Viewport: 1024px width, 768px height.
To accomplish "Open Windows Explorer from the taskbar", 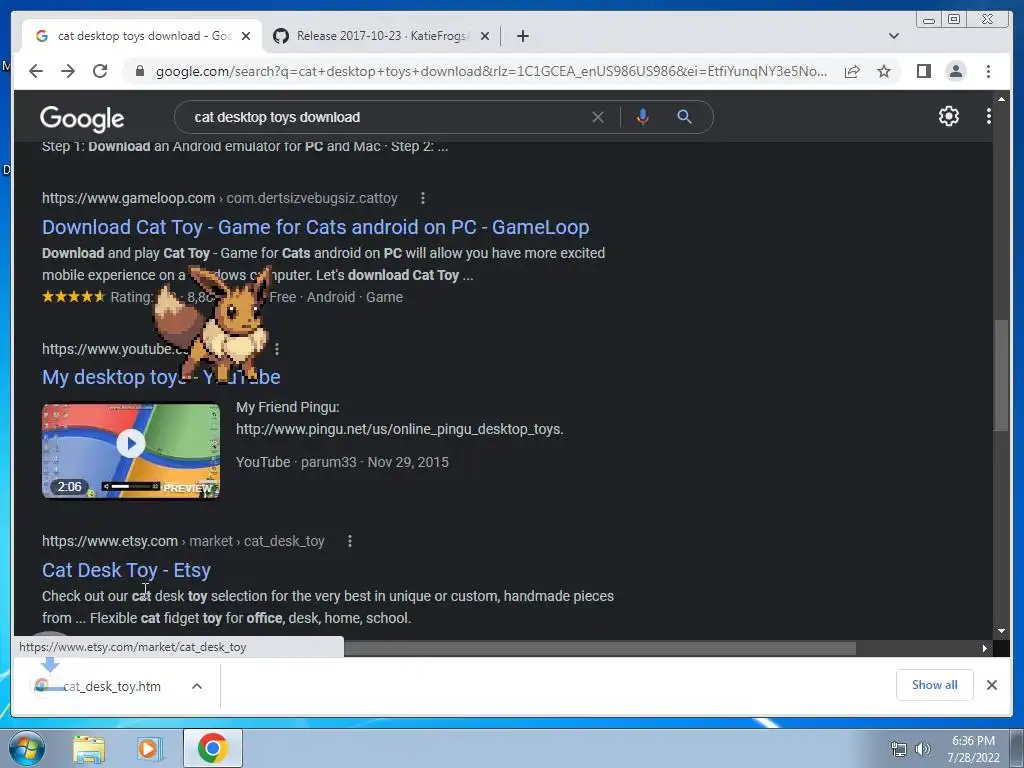I will (x=89, y=749).
